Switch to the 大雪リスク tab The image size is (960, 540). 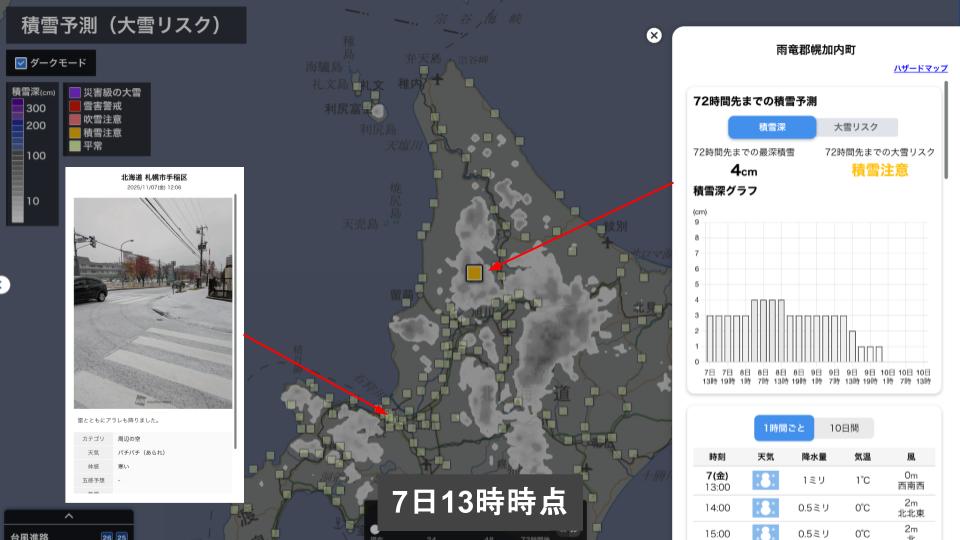coord(856,127)
